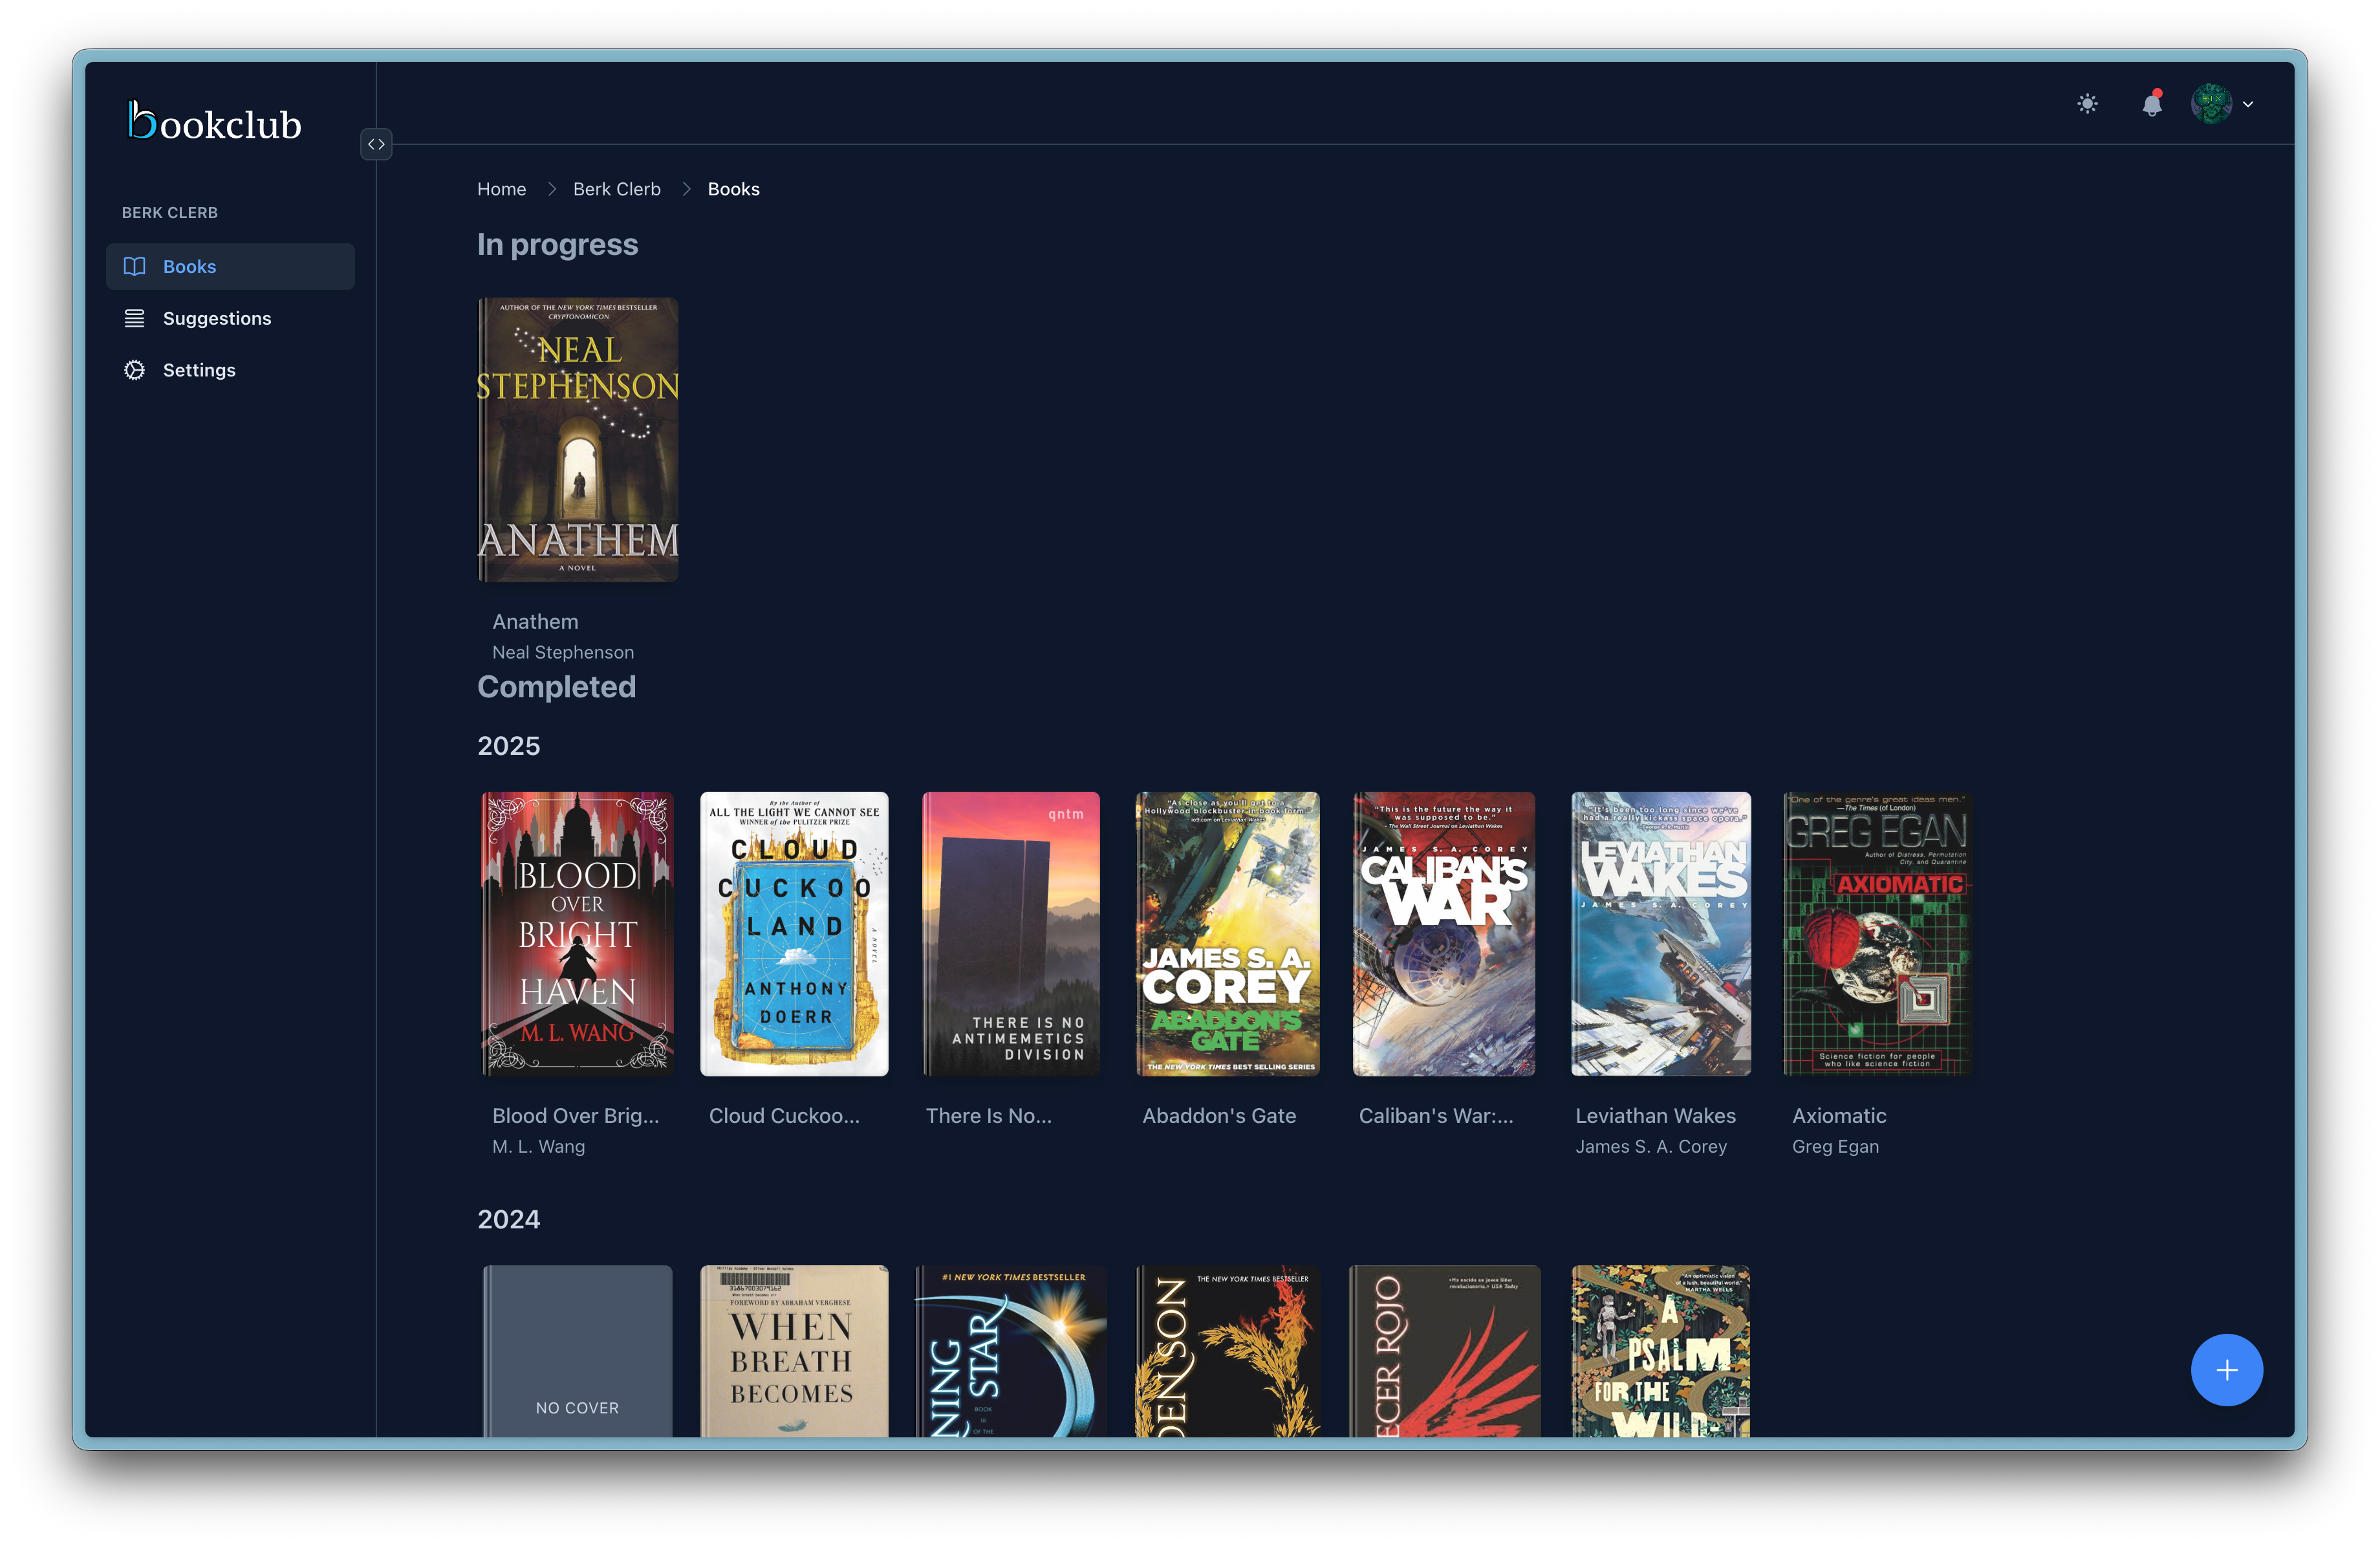The width and height of the screenshot is (2380, 1546).
Task: Click the Settings gear icon
Action: (134, 370)
